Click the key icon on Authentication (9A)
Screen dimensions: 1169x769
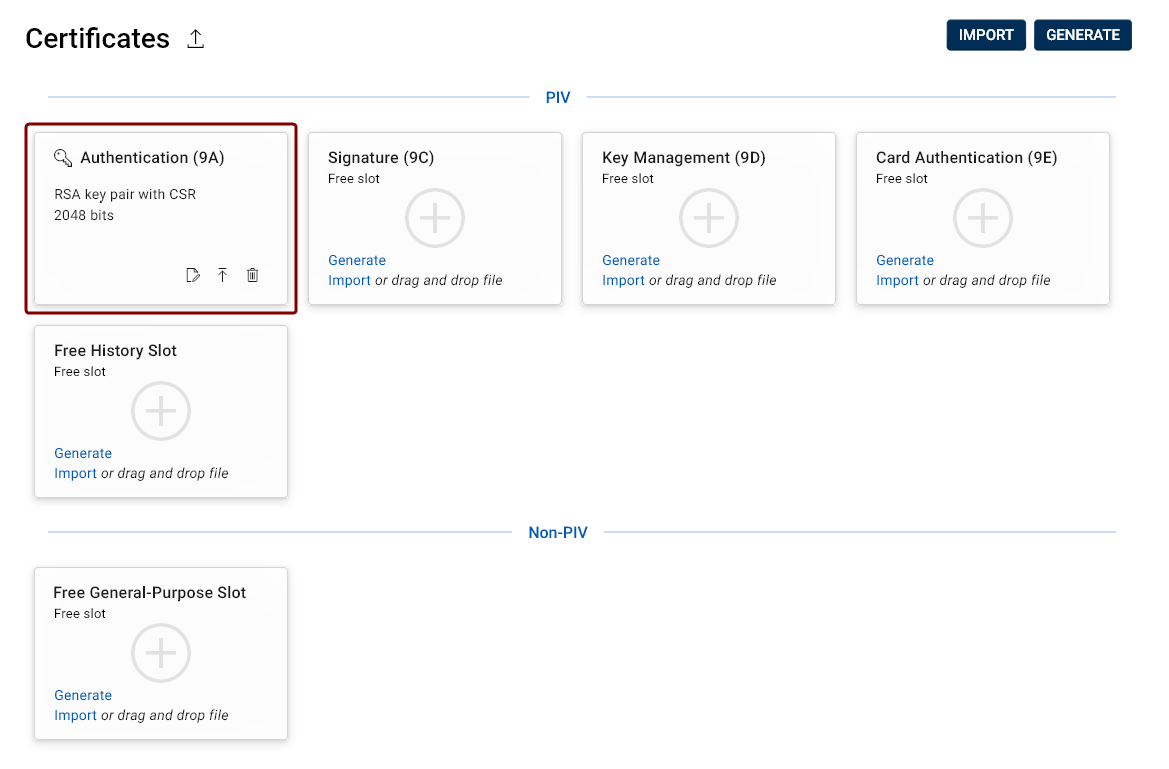coord(63,158)
